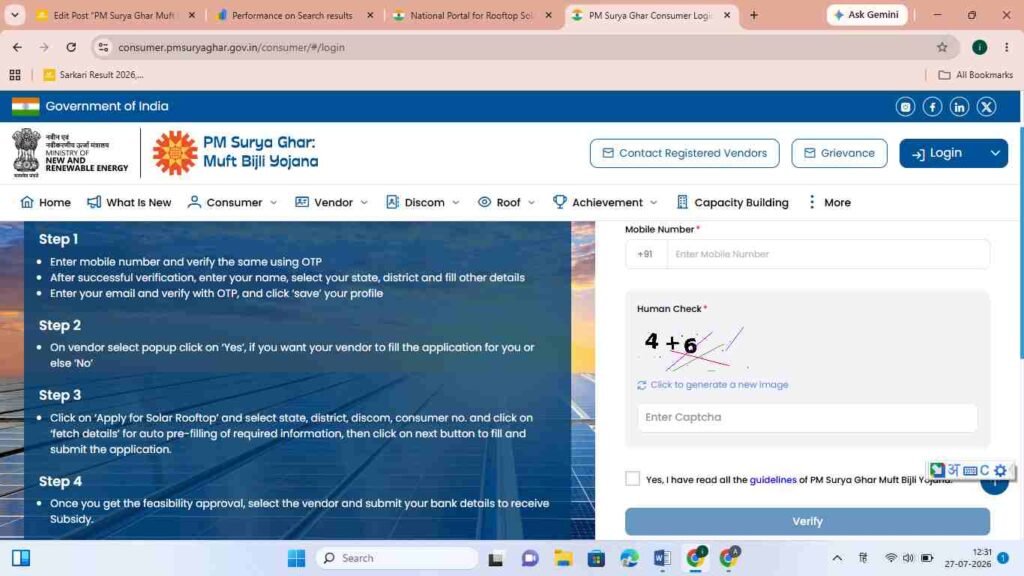
Task: Open the Windows widgets panel icon
Action: [21, 558]
